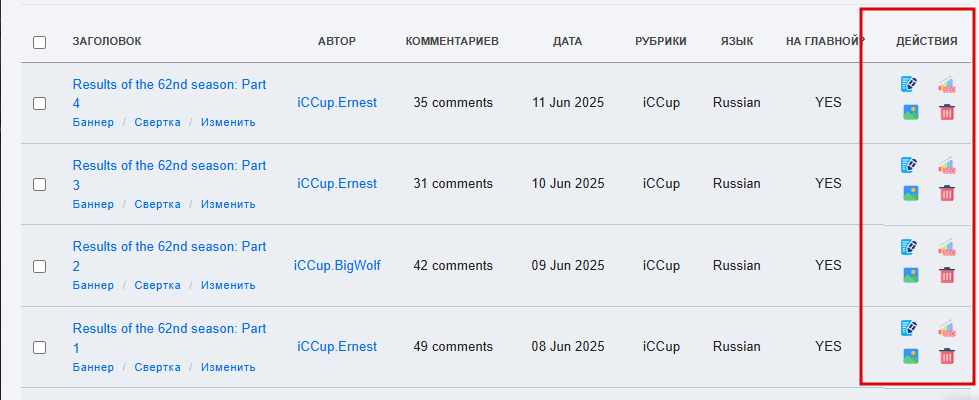Click edit icon for Part 3 row
The height and width of the screenshot is (400, 979).
point(909,165)
